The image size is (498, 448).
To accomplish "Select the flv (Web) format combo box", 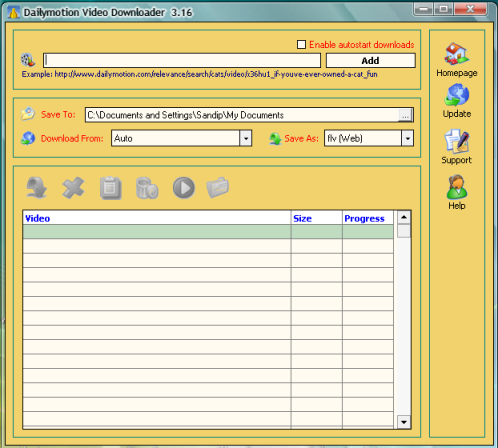I will click(x=369, y=138).
